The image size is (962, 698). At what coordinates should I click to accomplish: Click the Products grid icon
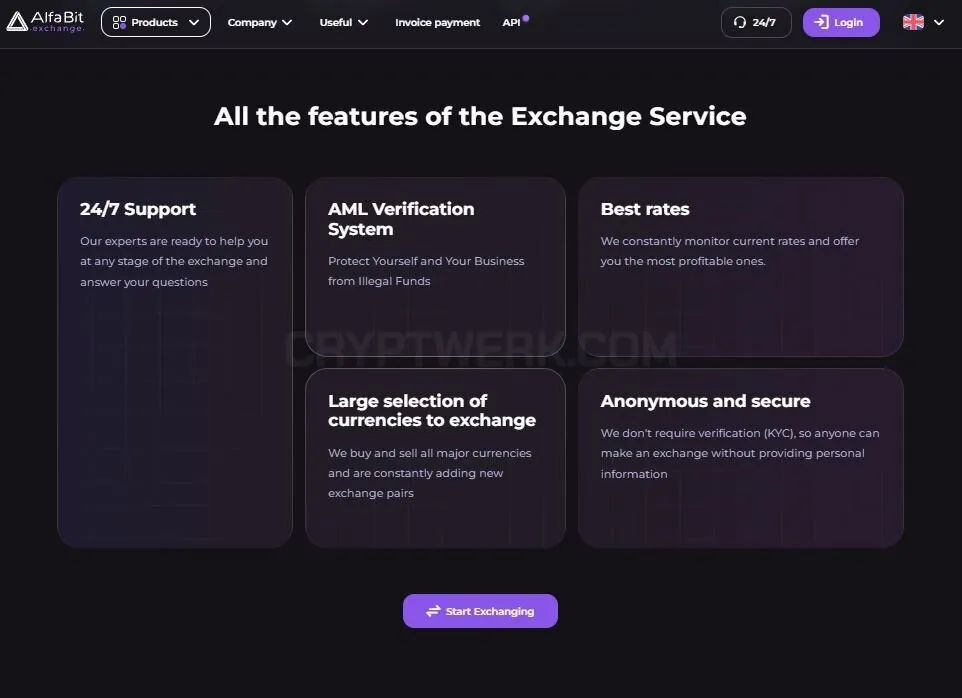pos(119,23)
